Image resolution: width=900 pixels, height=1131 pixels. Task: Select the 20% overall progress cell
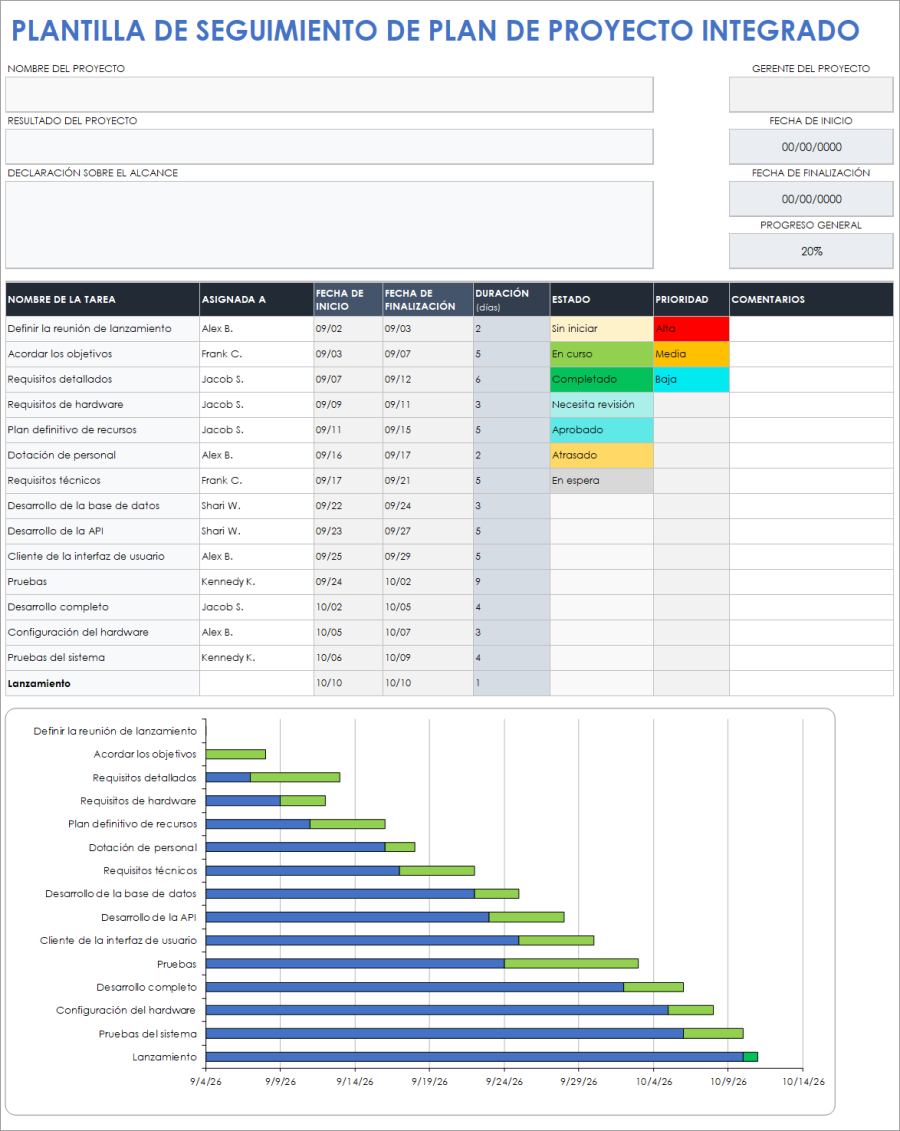(x=811, y=250)
